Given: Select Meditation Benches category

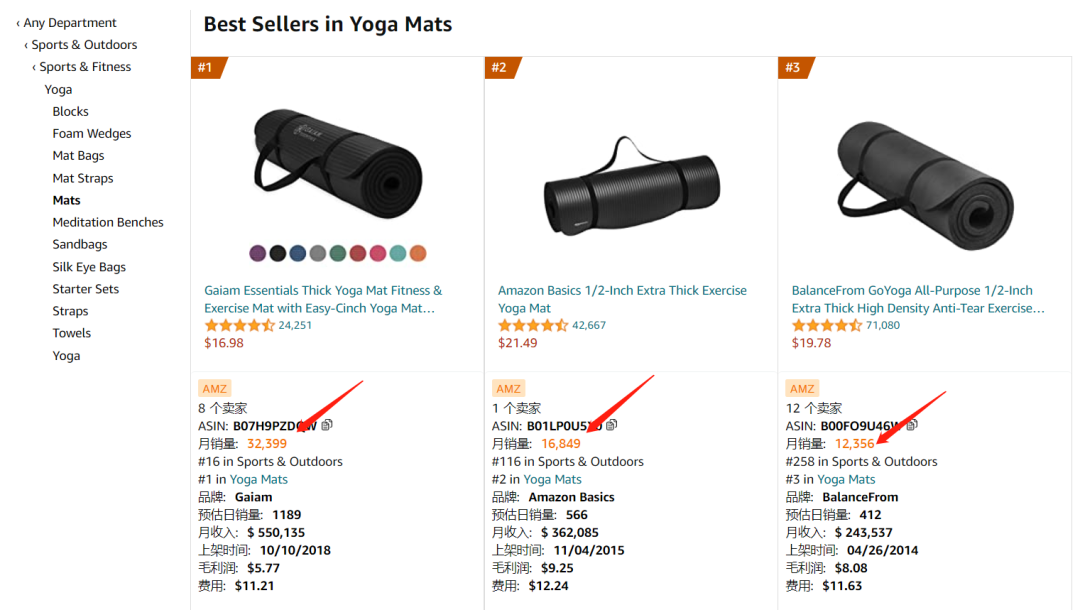Looking at the screenshot, I should coord(108,222).
